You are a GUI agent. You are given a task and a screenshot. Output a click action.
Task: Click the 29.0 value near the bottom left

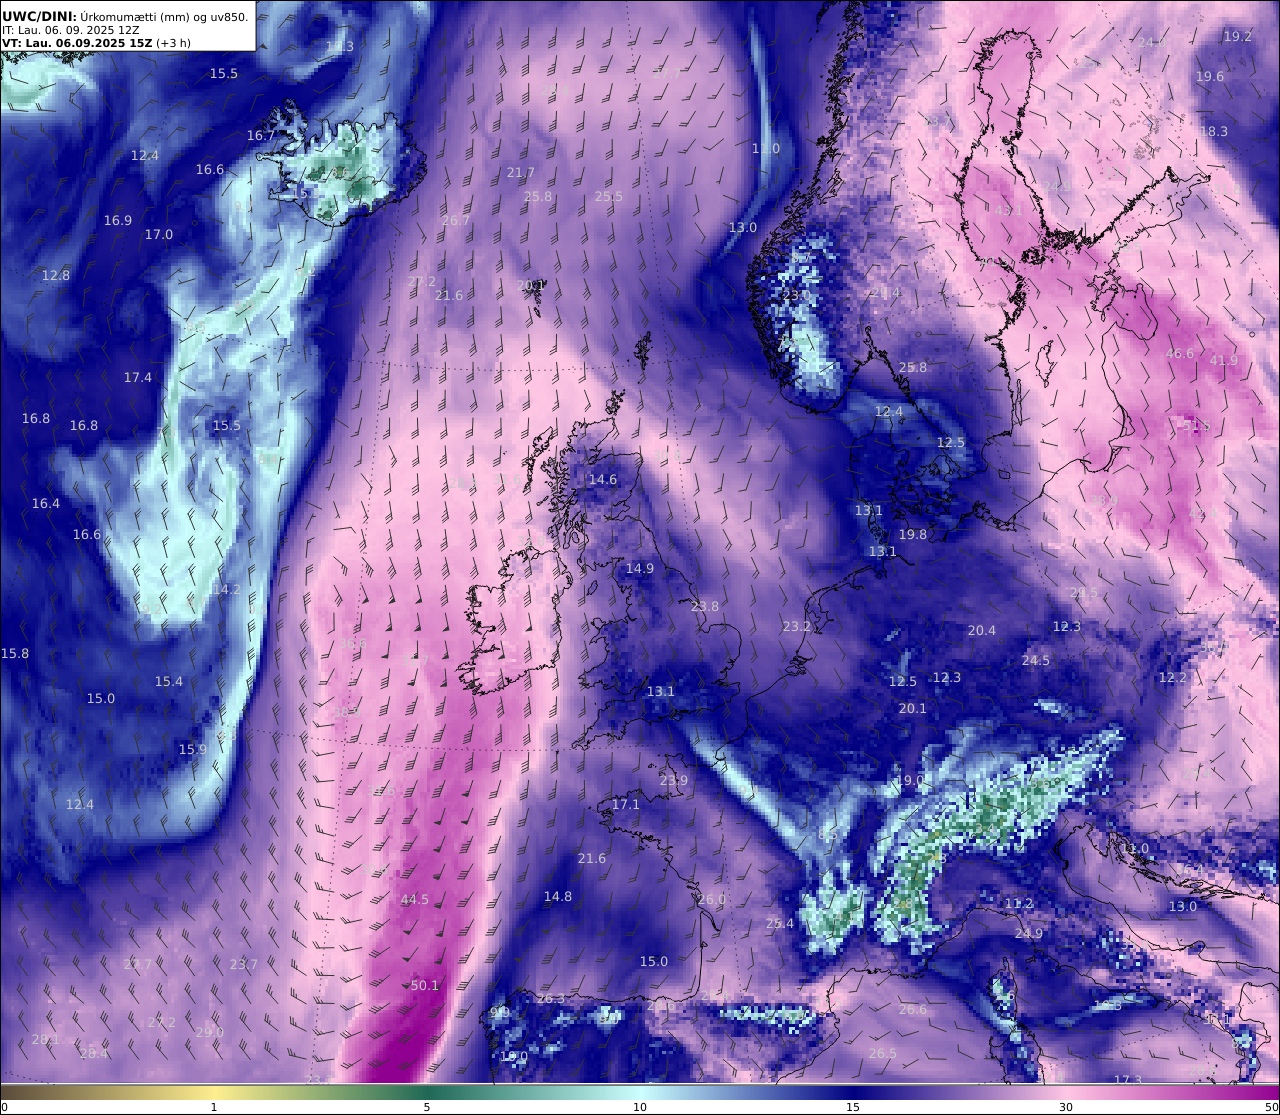click(210, 1032)
